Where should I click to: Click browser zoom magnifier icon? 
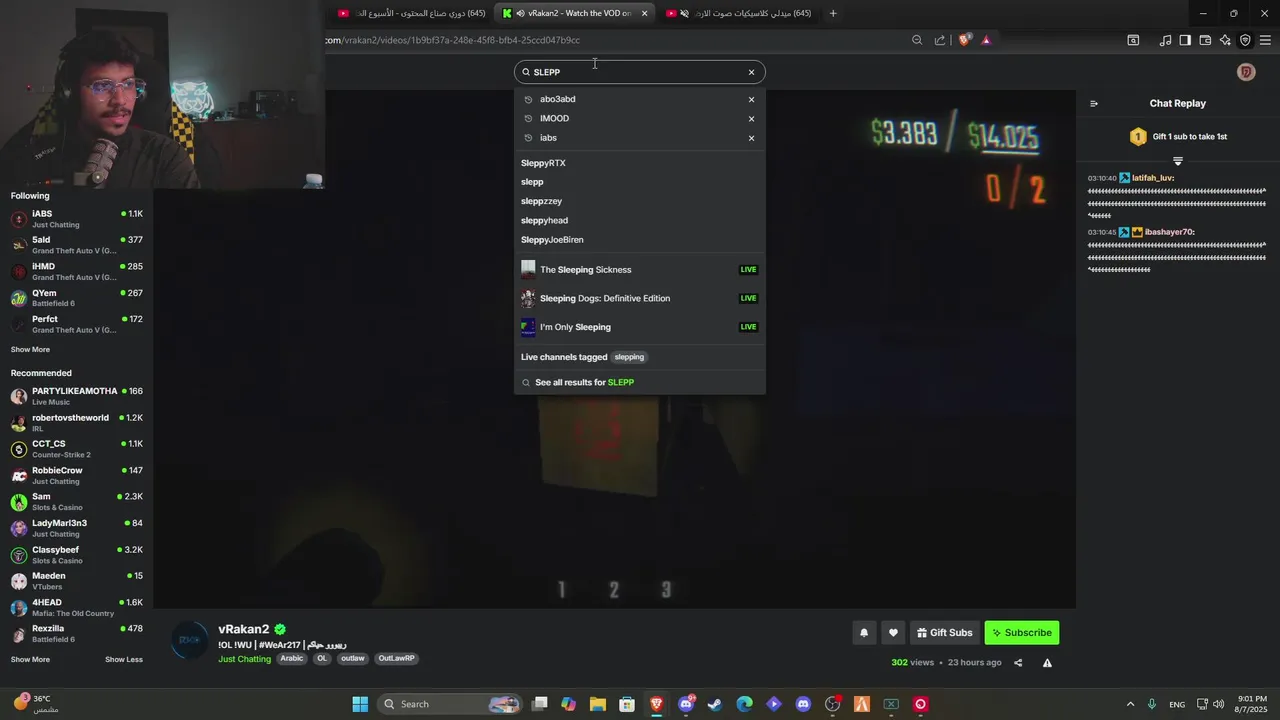[x=917, y=40]
